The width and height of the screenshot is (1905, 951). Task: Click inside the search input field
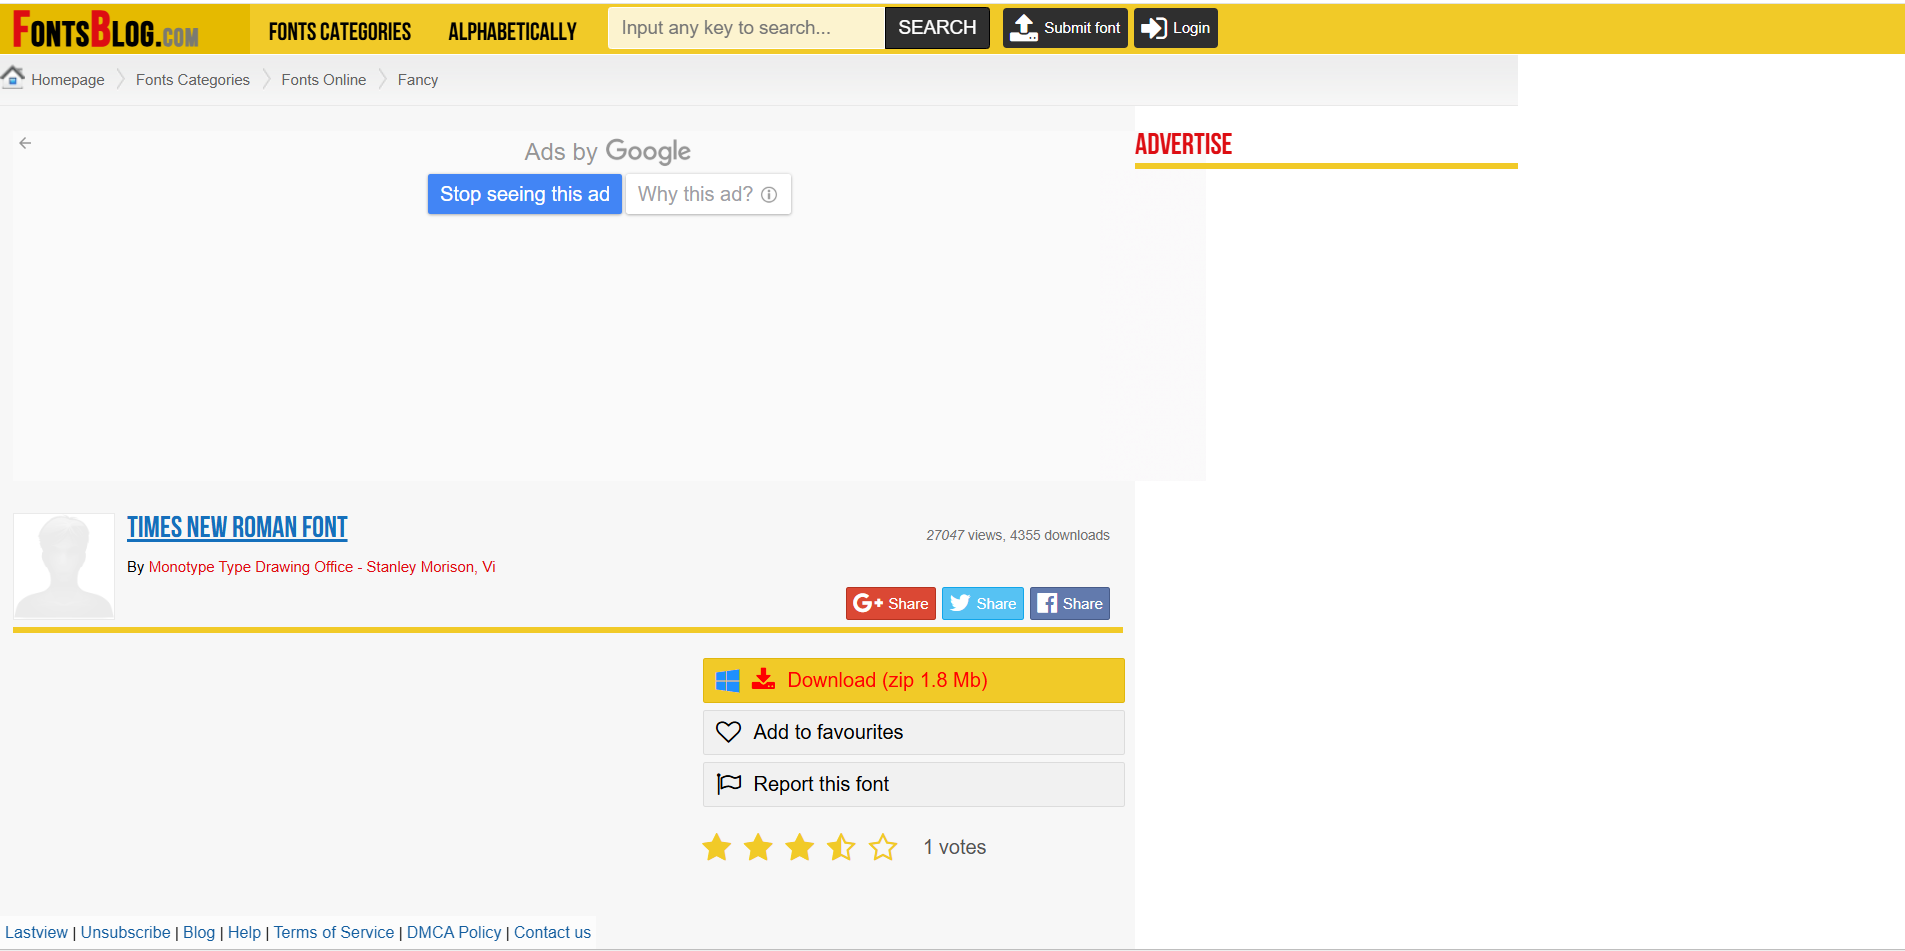click(x=745, y=27)
